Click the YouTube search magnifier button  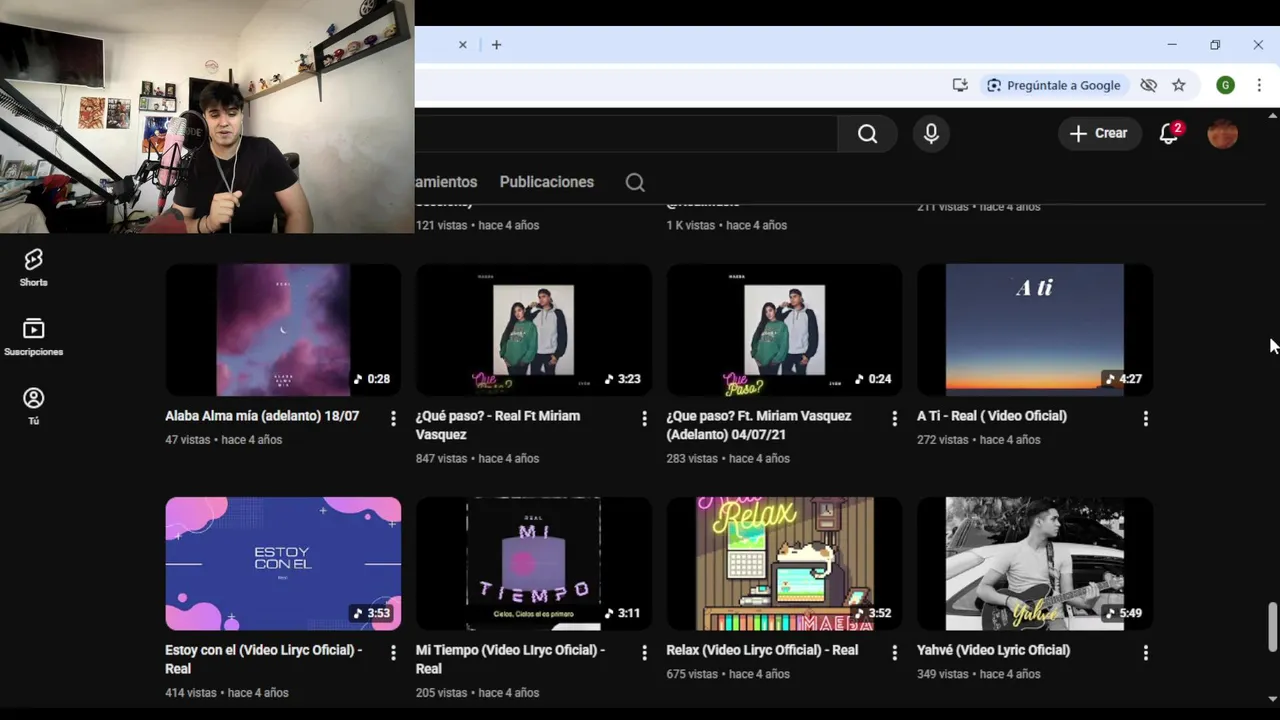pos(867,134)
